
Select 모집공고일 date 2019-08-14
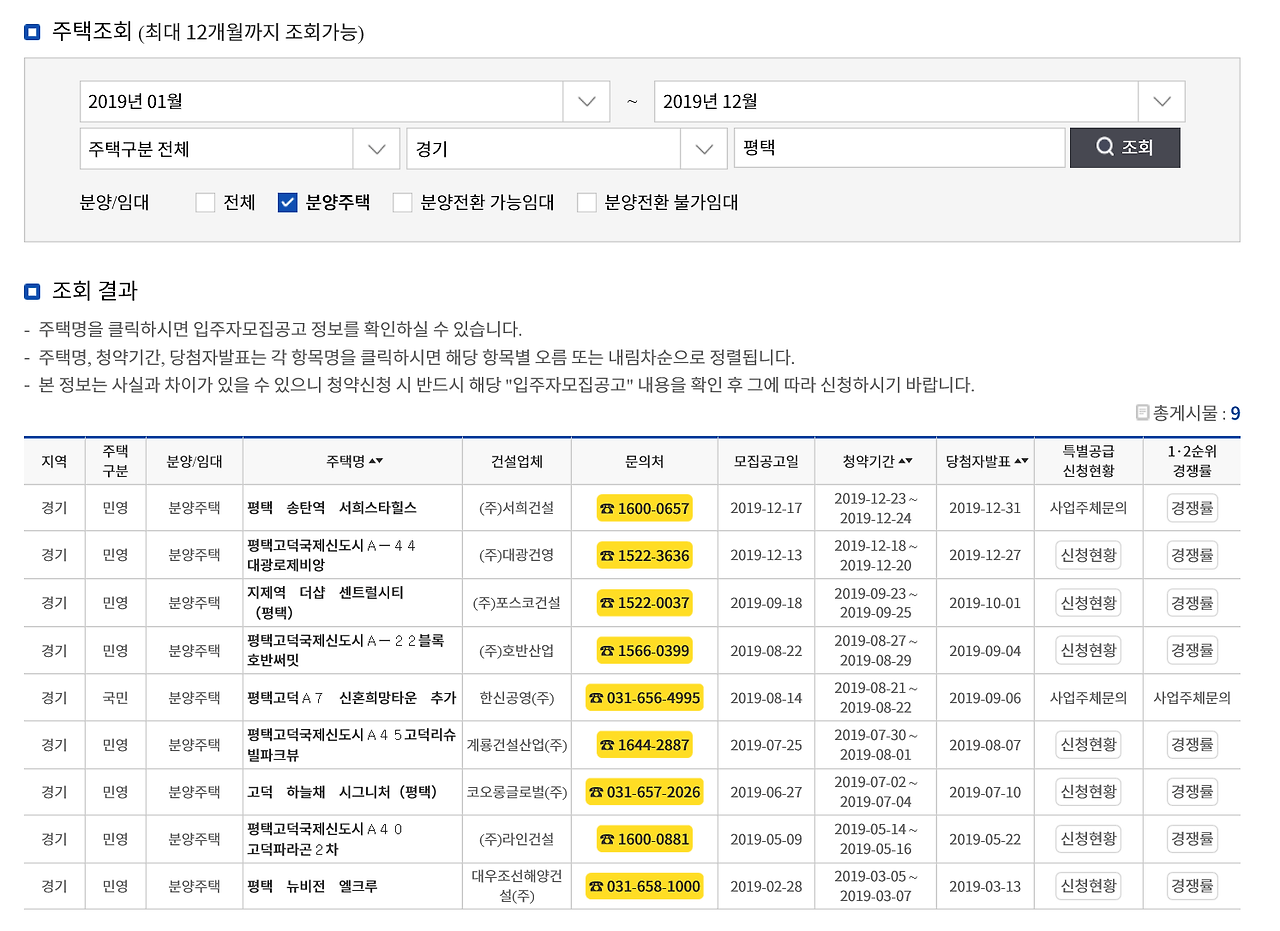tap(766, 698)
